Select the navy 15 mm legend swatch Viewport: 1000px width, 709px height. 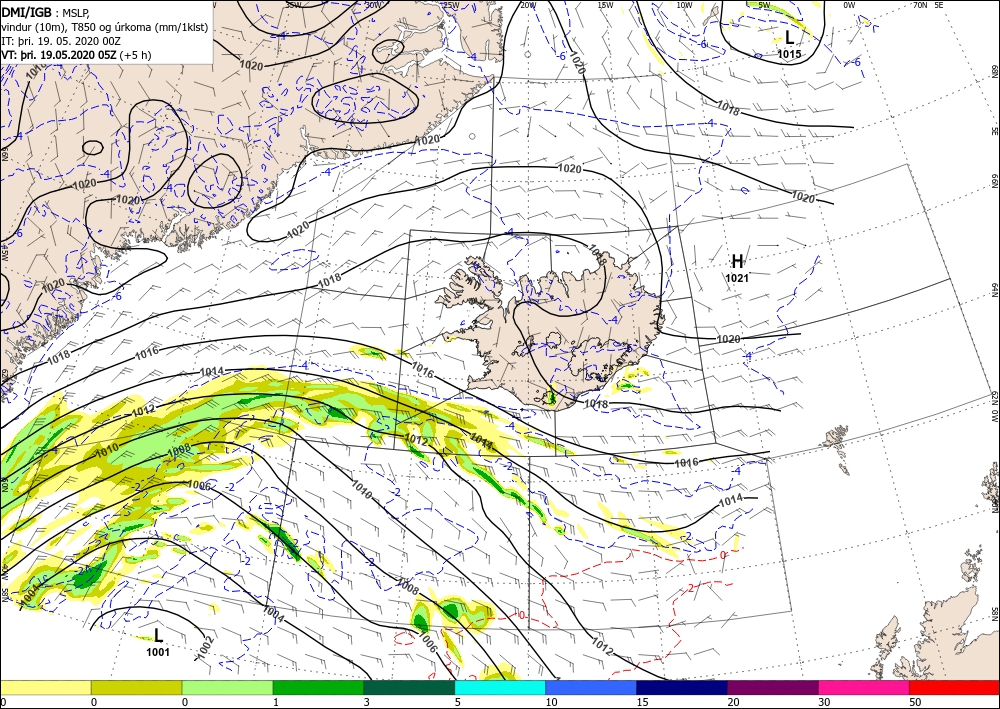[x=682, y=687]
